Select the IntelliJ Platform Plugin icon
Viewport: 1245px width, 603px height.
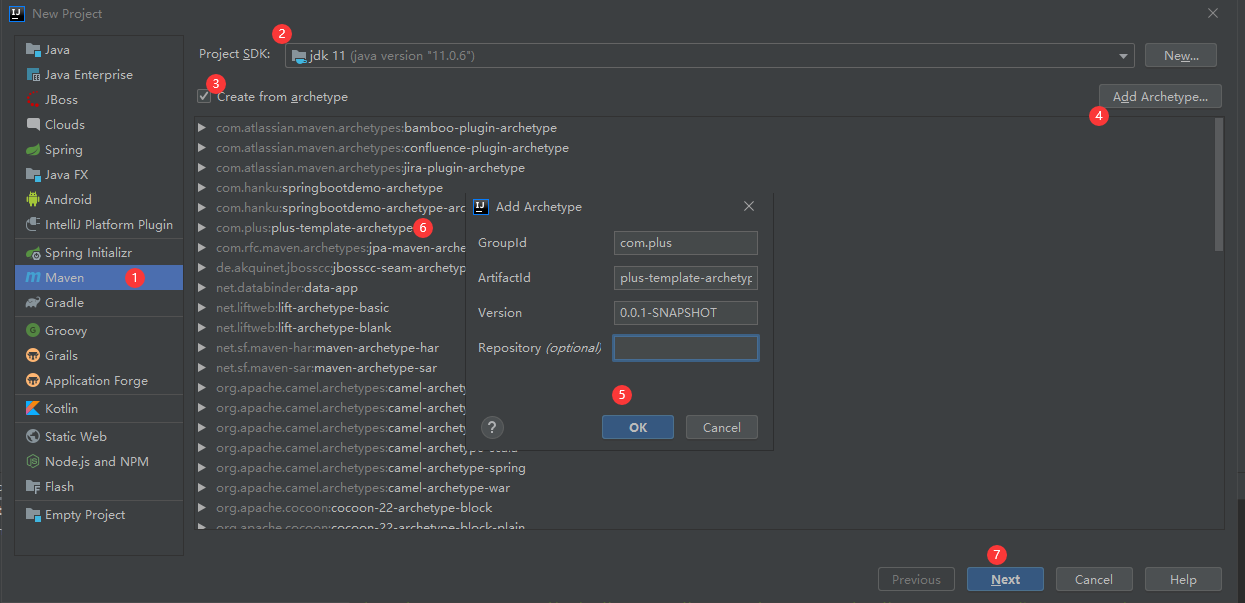33,225
